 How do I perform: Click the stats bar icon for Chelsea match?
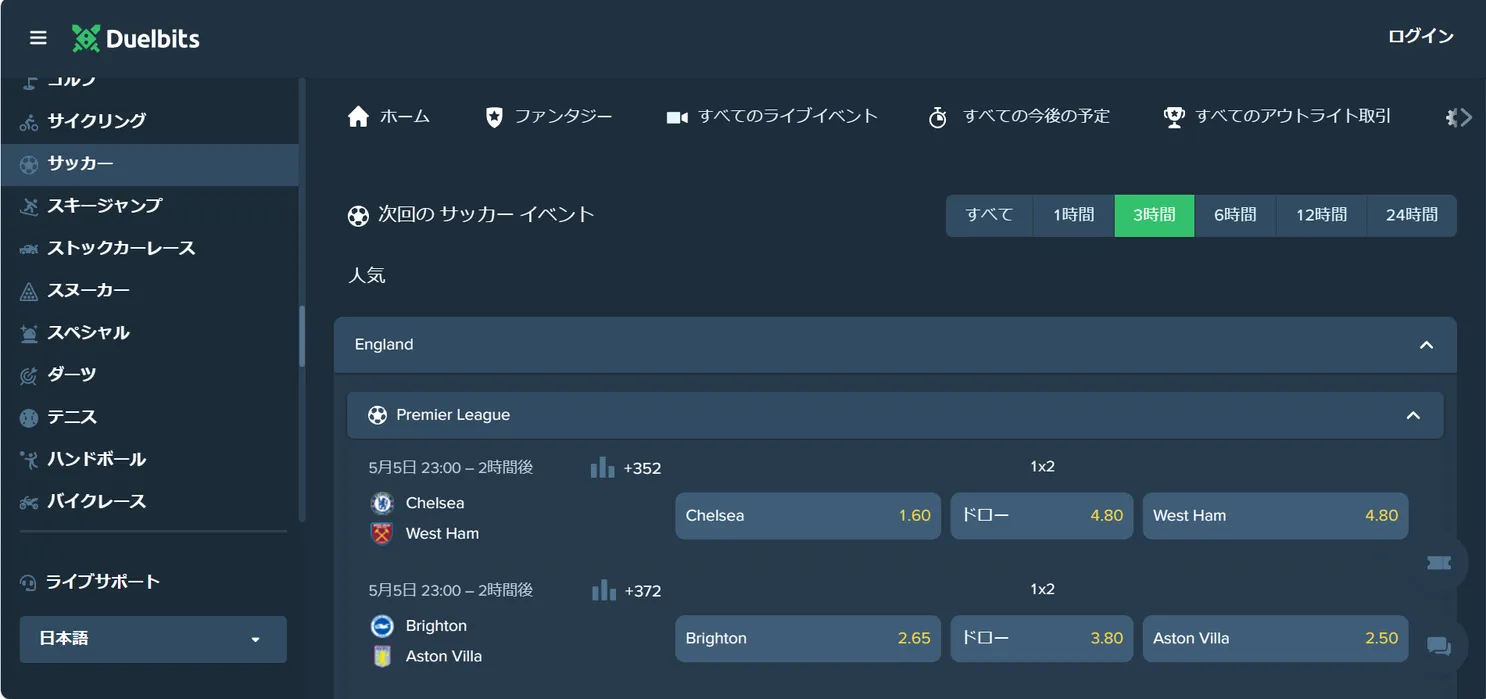tap(602, 467)
